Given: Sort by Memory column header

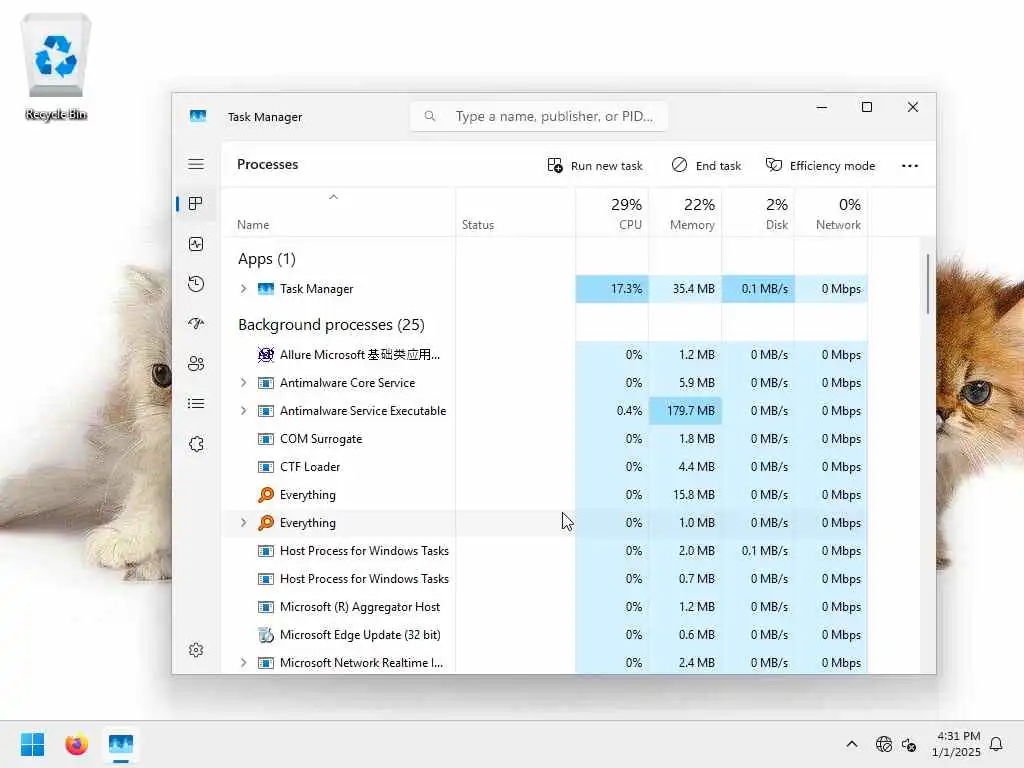Looking at the screenshot, I should click(x=685, y=212).
